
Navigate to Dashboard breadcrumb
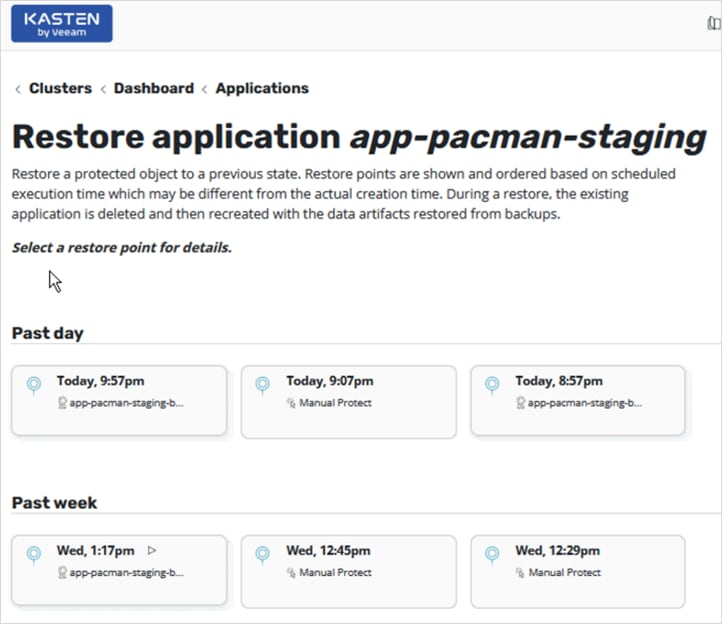pos(154,88)
